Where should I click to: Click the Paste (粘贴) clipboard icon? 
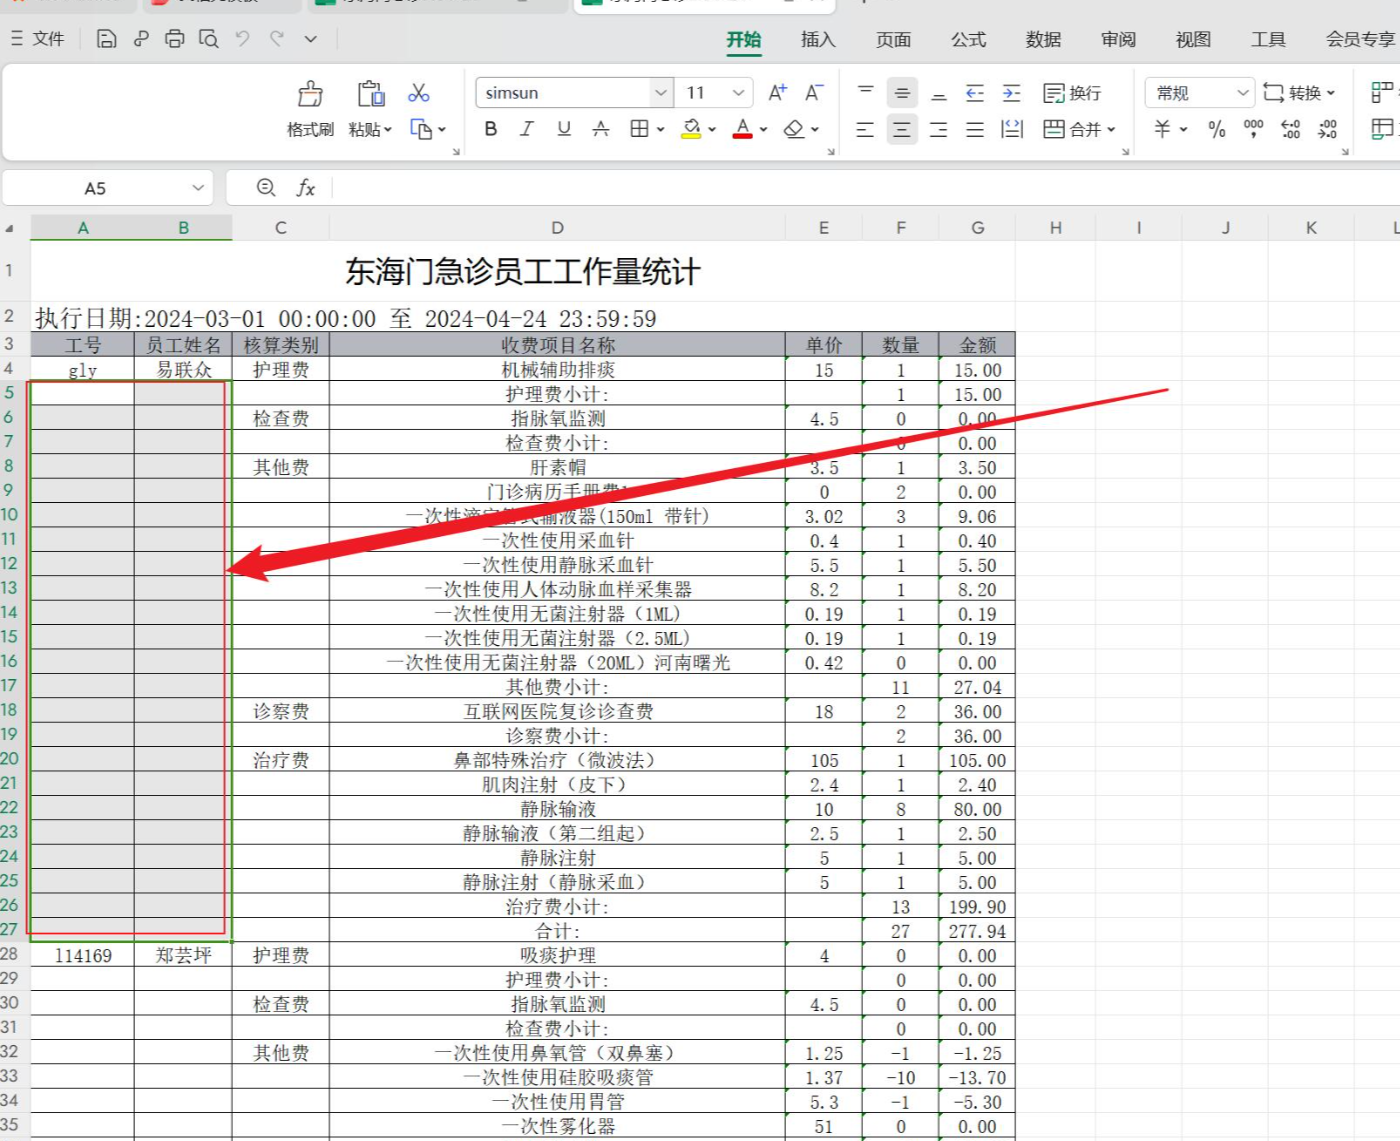click(x=371, y=94)
